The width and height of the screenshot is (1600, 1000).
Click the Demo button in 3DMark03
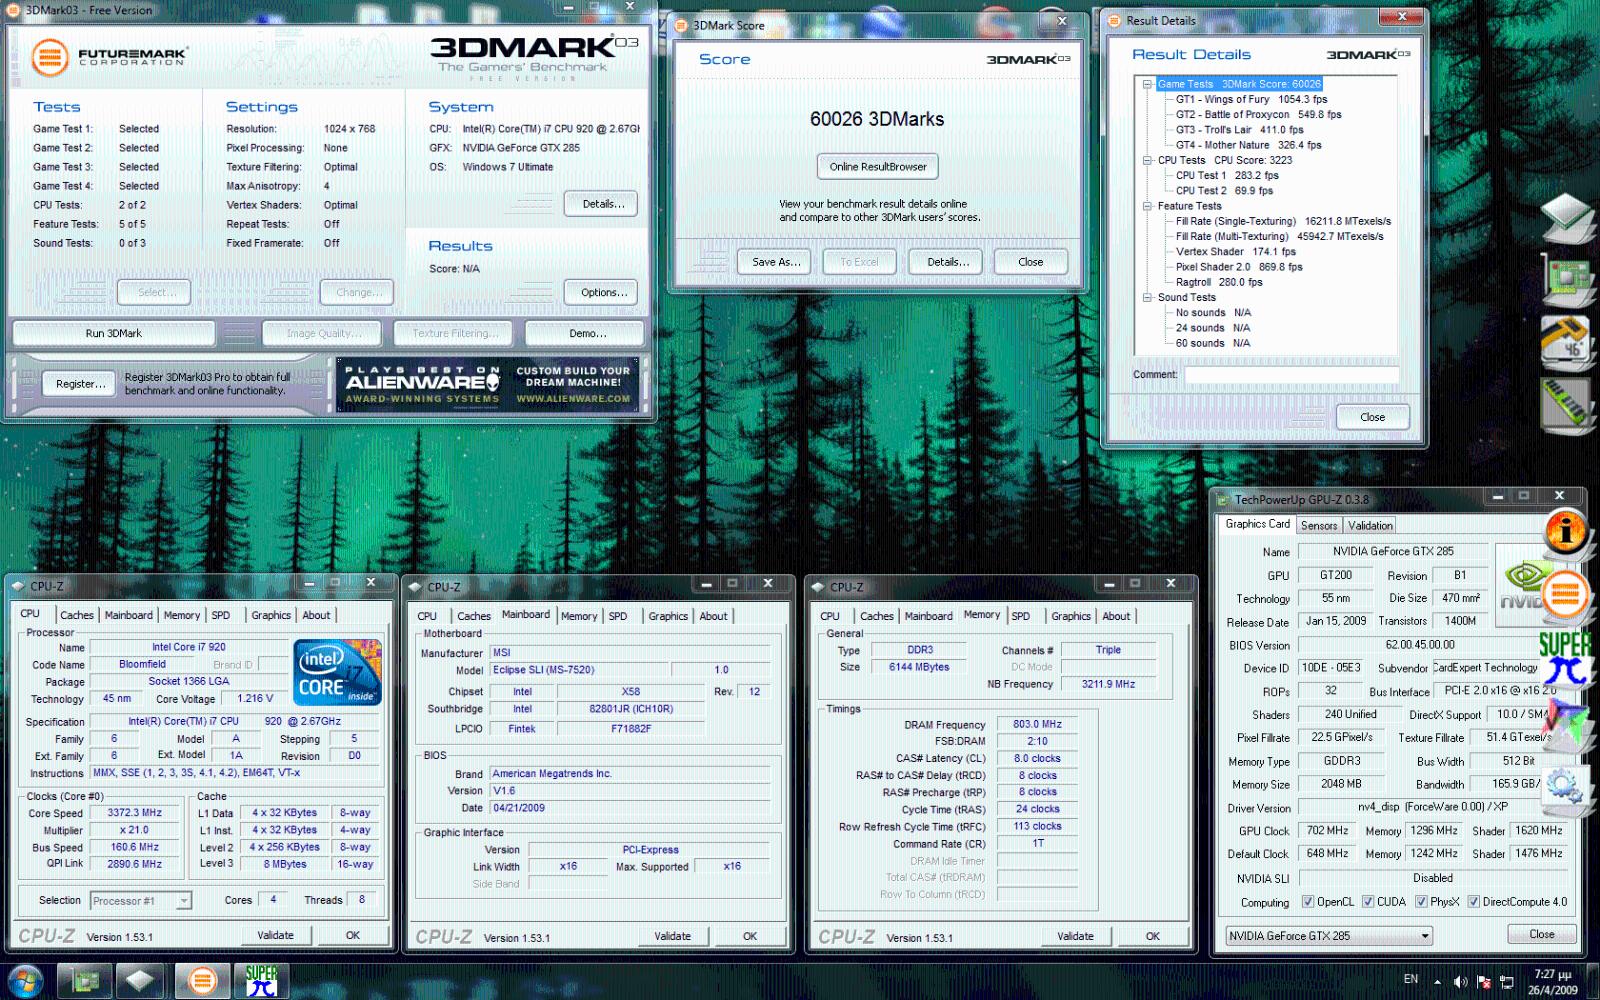point(587,333)
